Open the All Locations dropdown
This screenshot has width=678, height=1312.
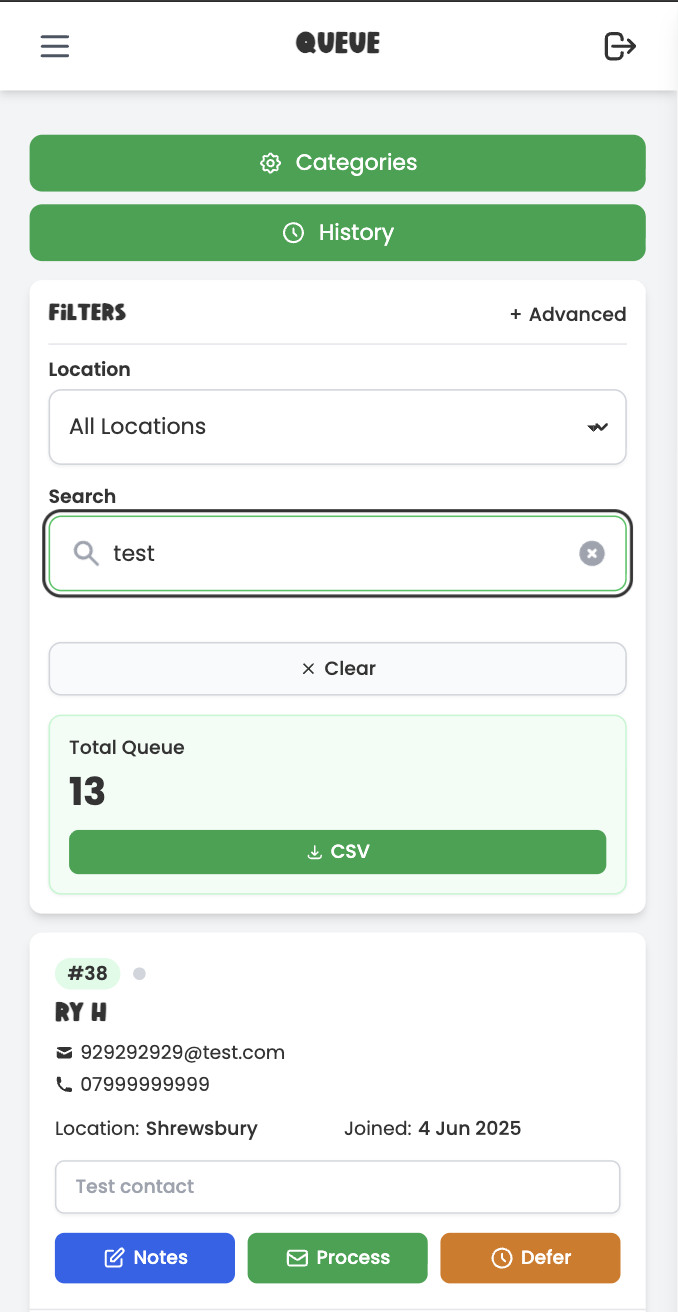pyautogui.click(x=320, y=427)
